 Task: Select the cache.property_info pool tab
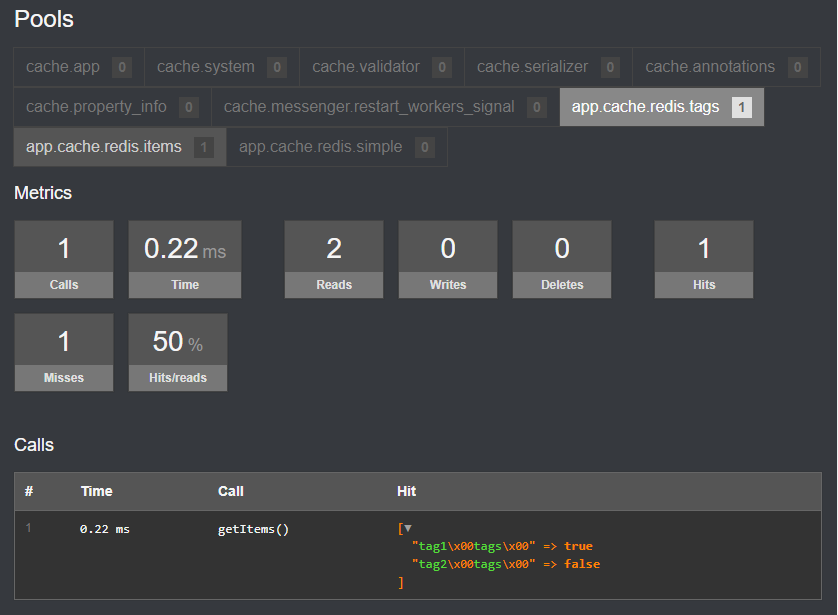112,107
